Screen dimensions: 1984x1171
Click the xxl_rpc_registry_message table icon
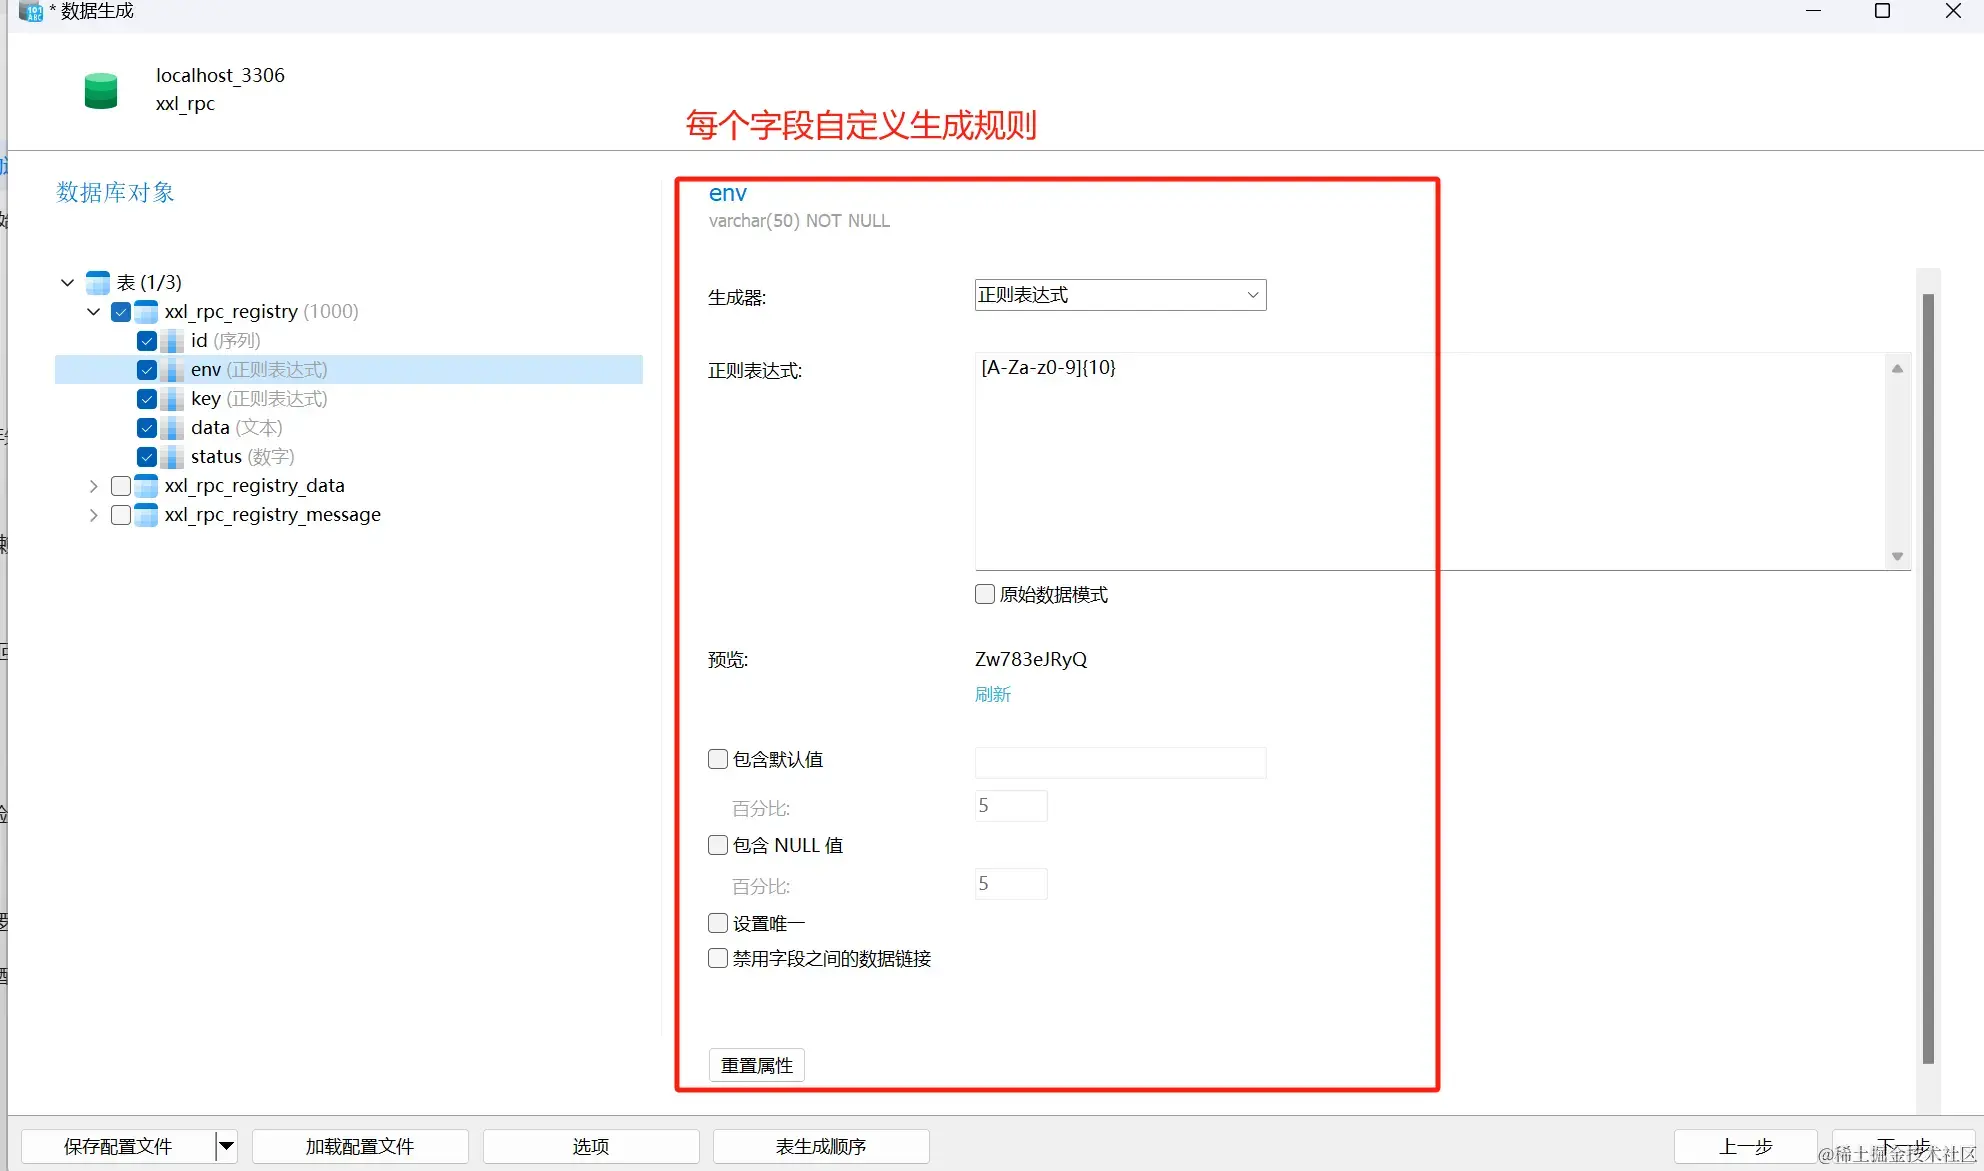click(x=146, y=515)
